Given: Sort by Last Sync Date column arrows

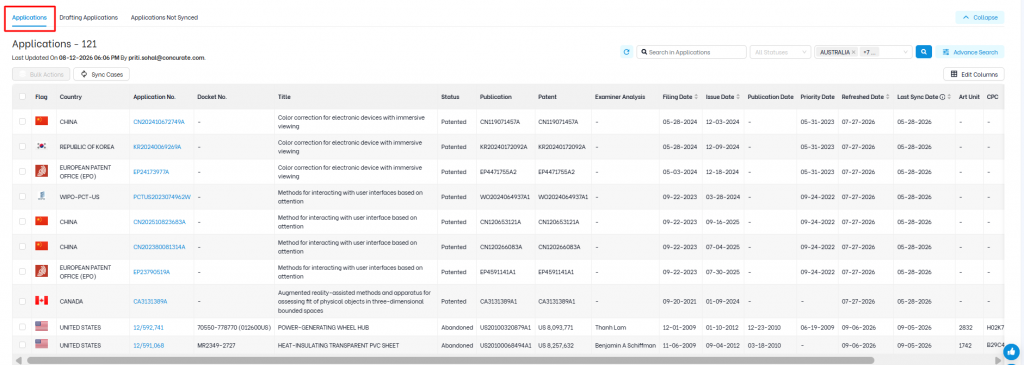Looking at the screenshot, I should point(950,97).
